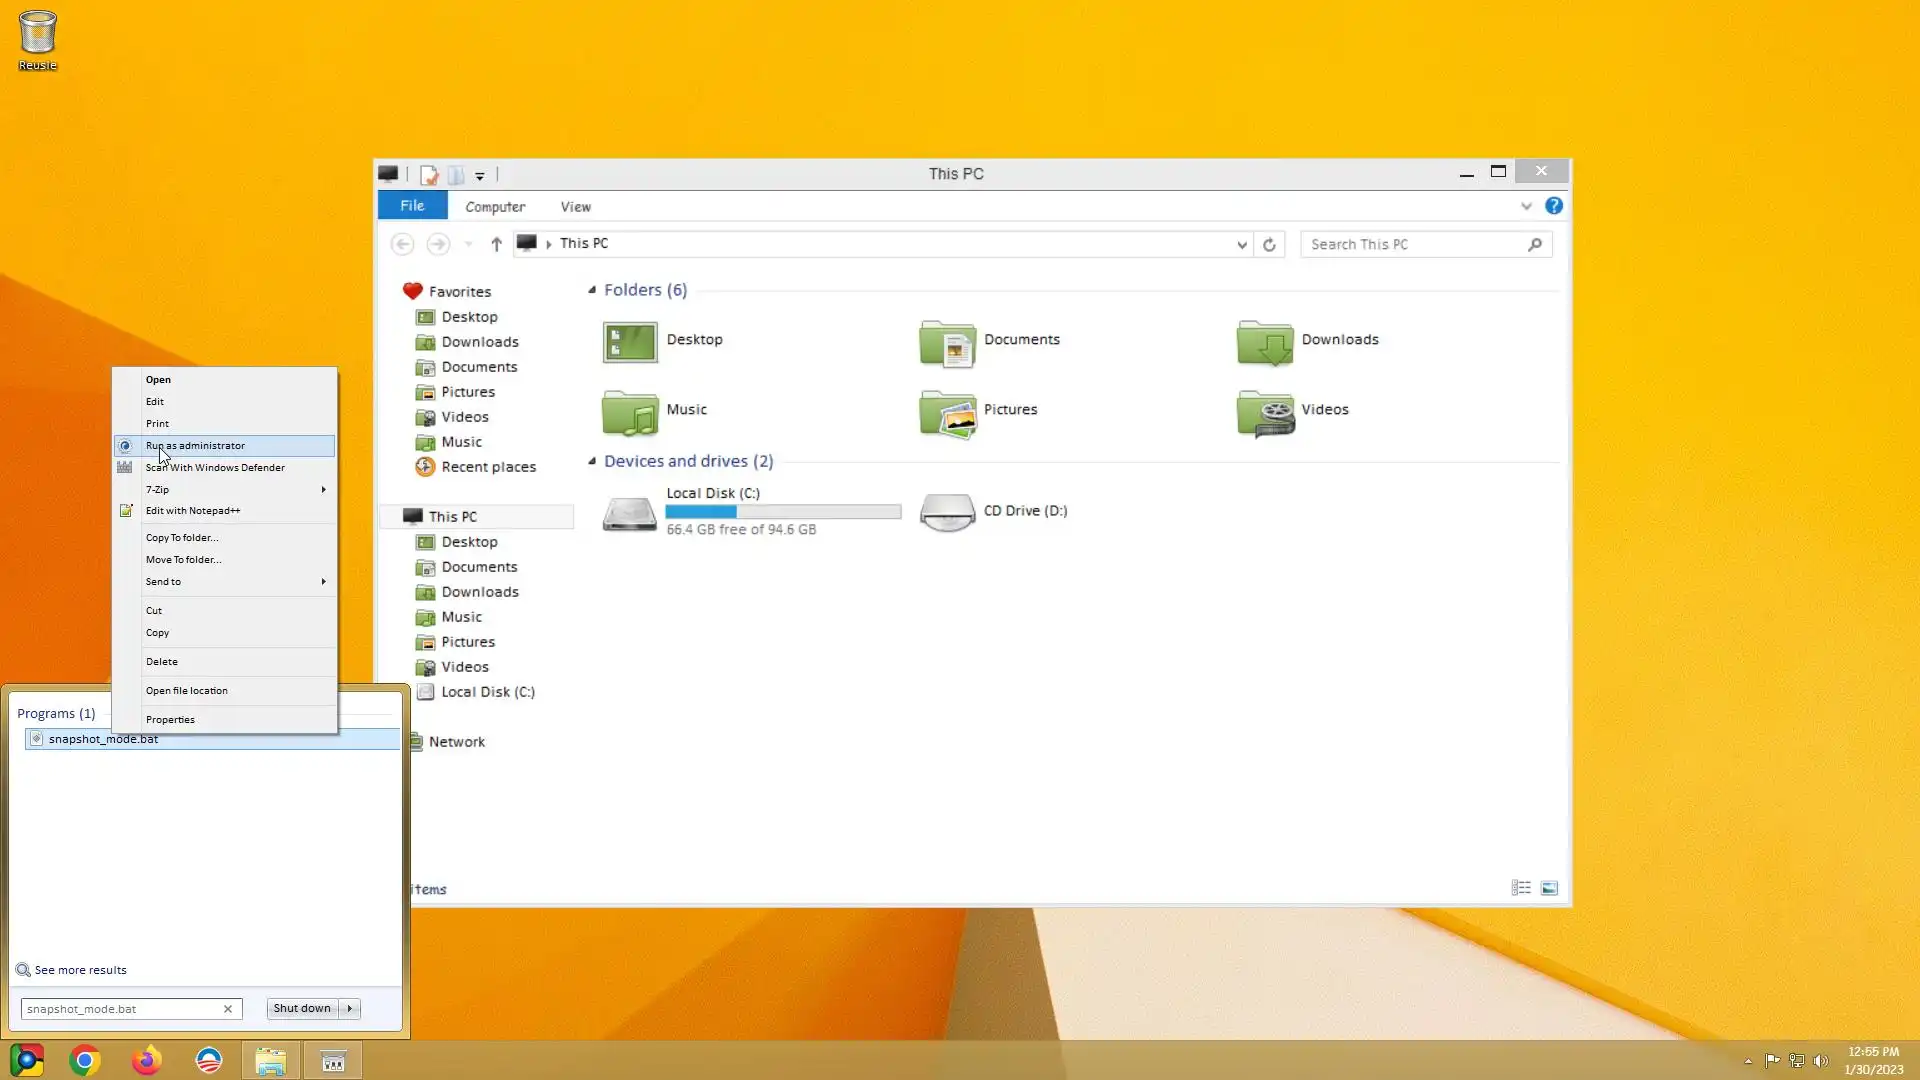Collapse the Folders (6) group
This screenshot has width=1920, height=1080.
pos(592,290)
